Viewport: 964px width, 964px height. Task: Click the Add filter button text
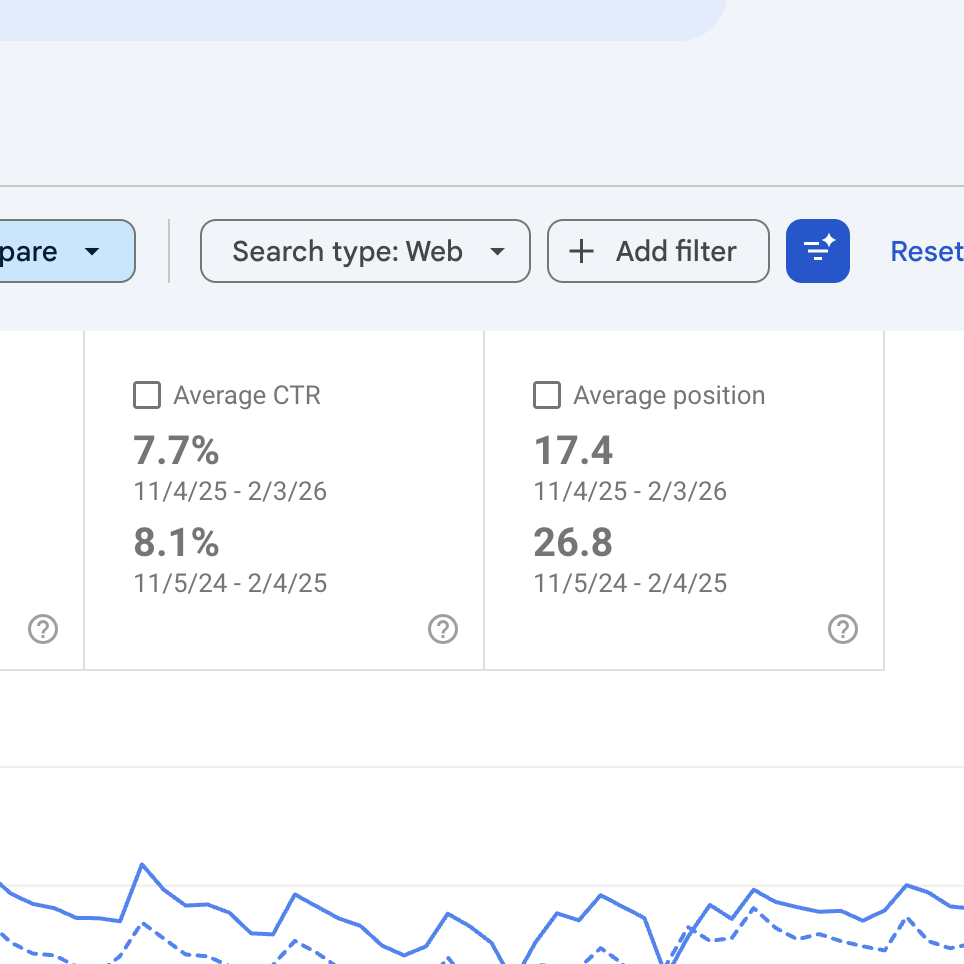[676, 251]
